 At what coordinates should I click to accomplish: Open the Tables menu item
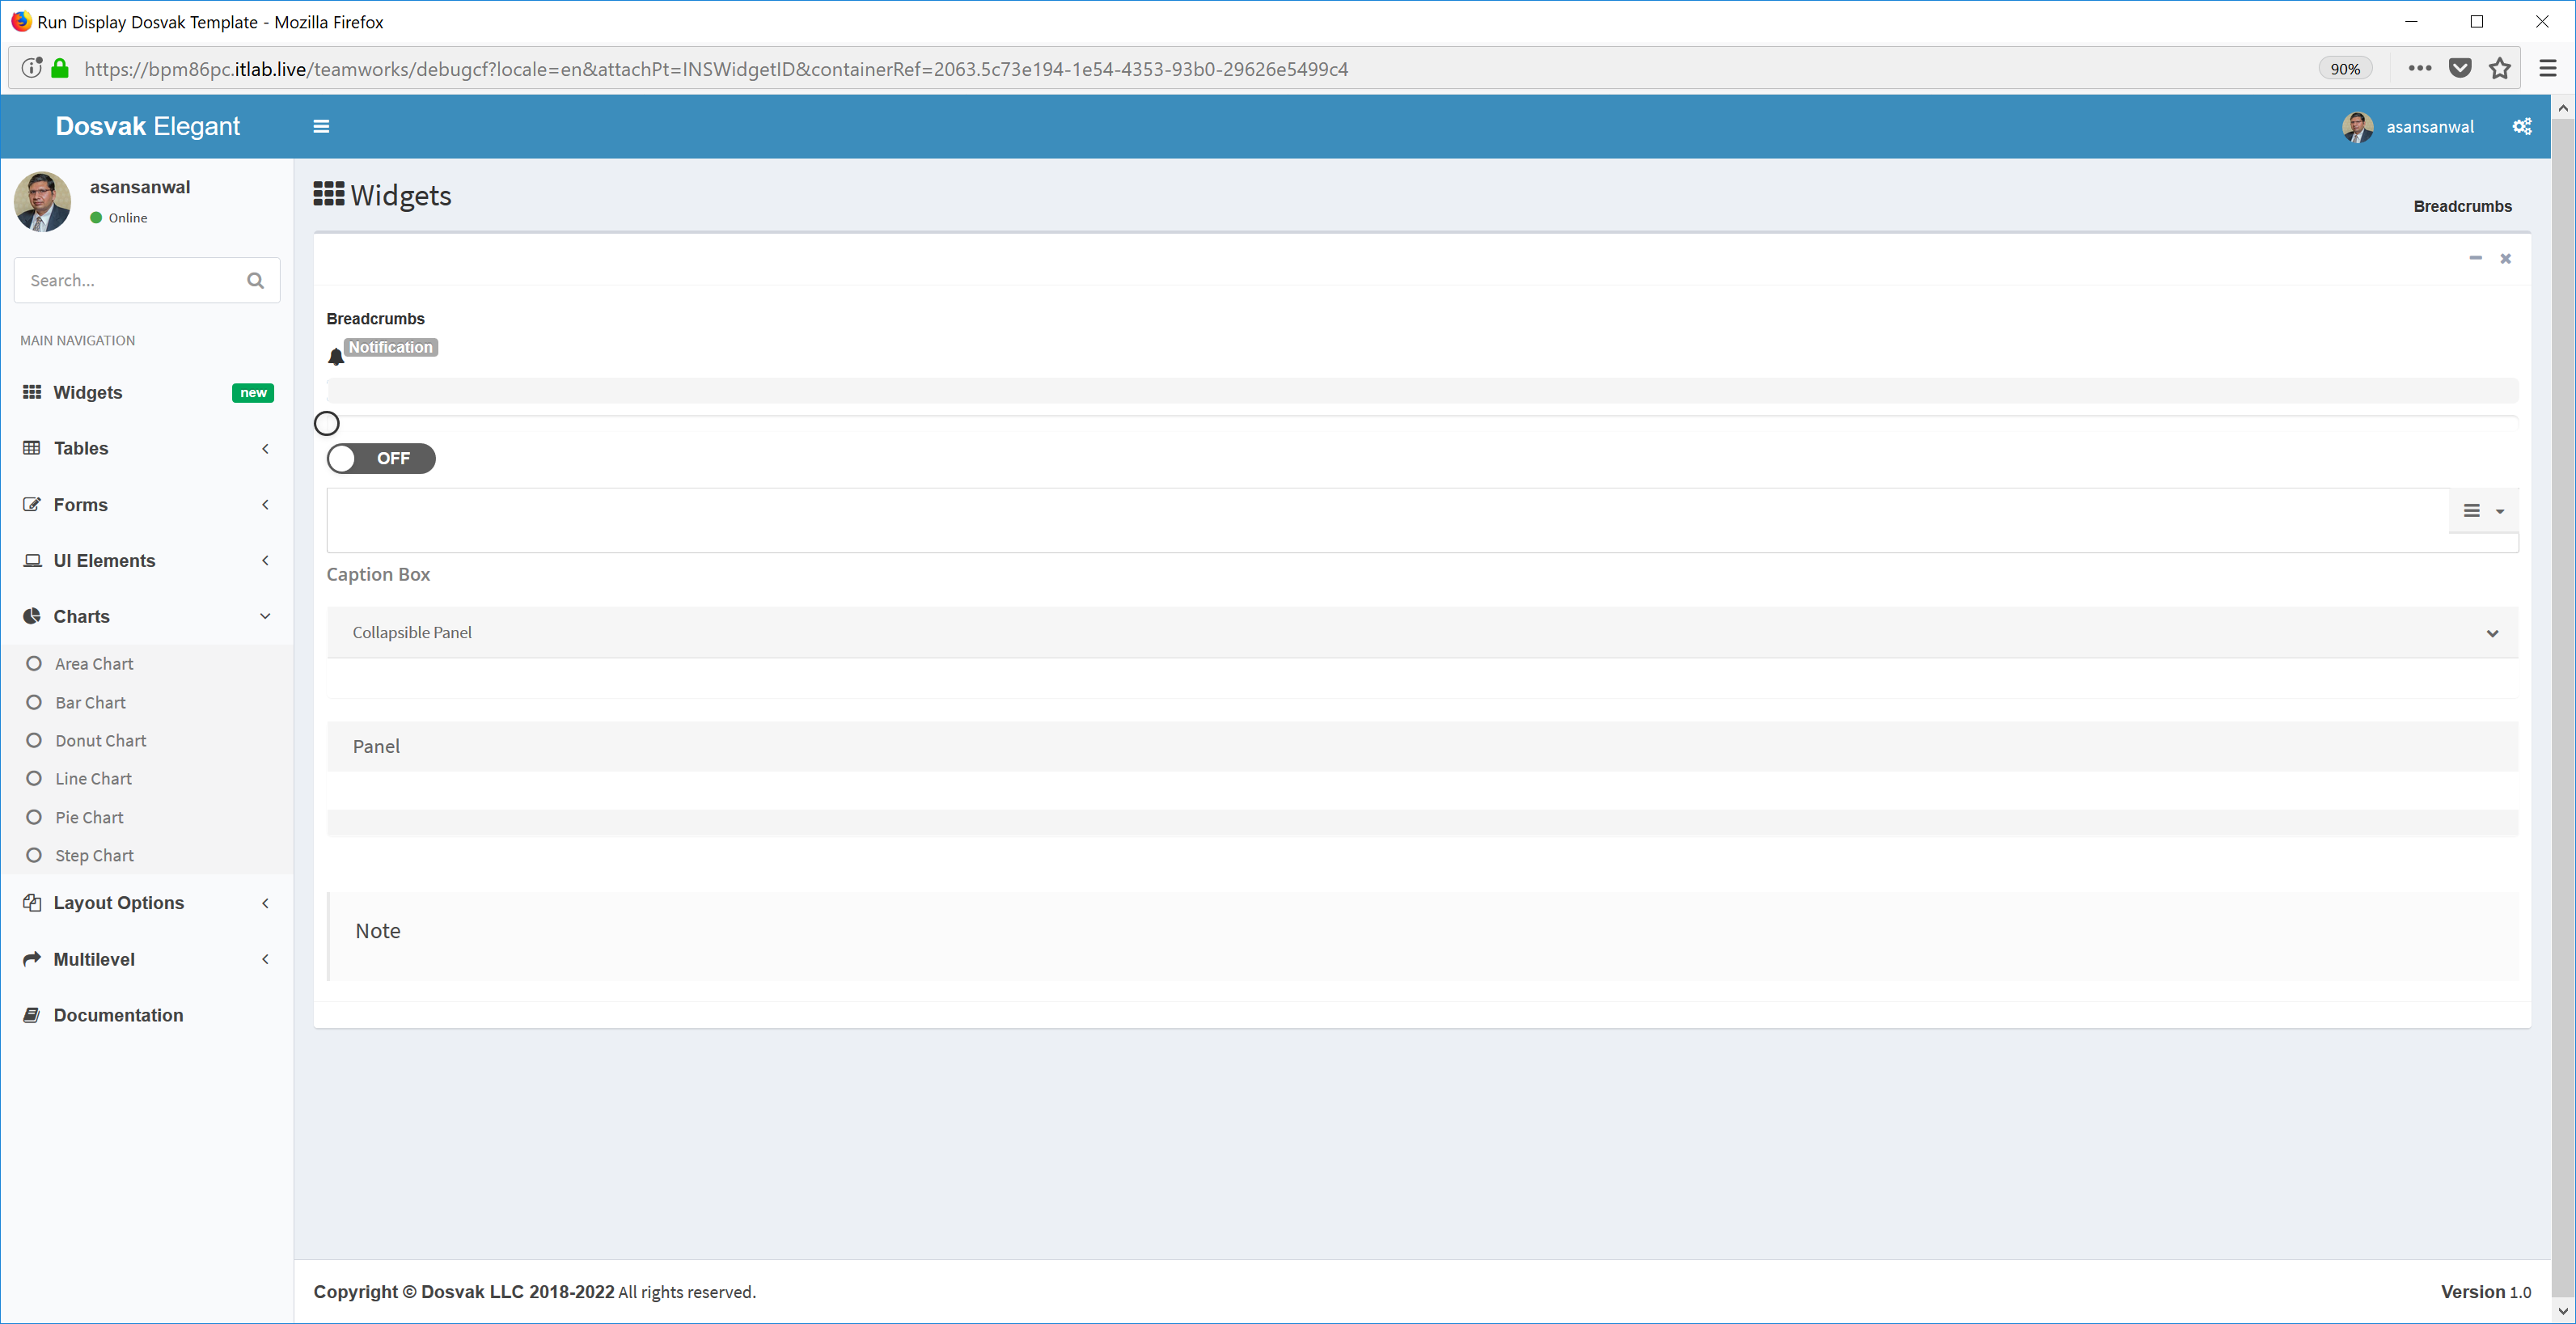tap(147, 448)
